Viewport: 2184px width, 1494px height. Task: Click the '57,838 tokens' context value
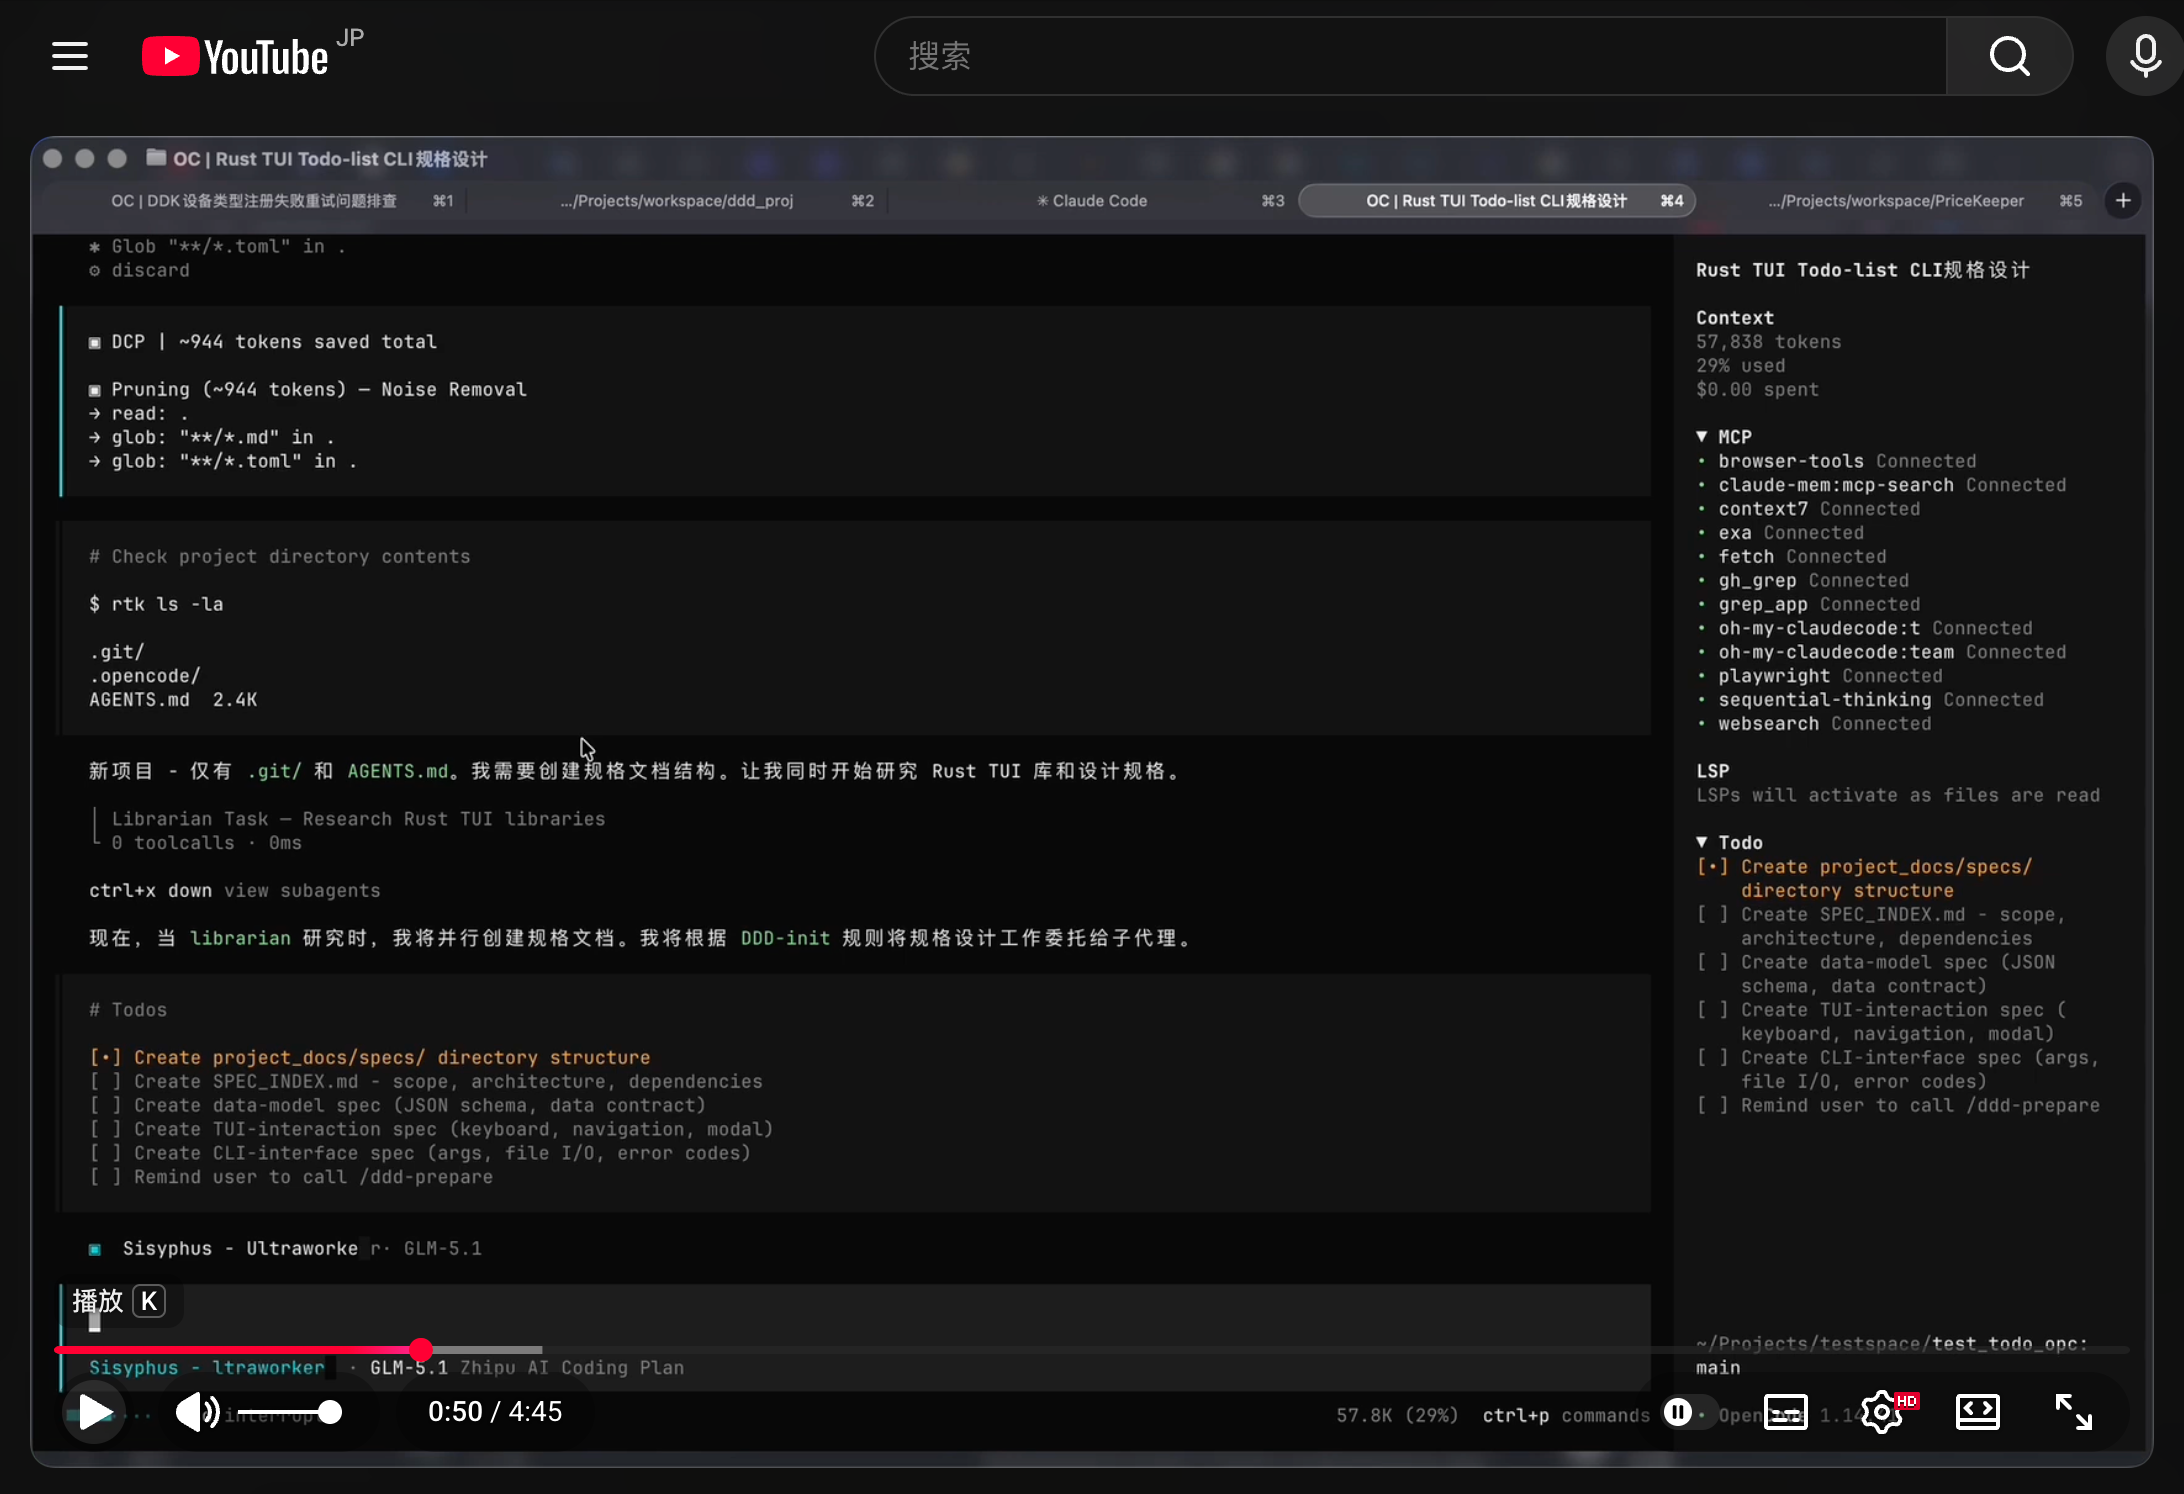coord(1768,342)
